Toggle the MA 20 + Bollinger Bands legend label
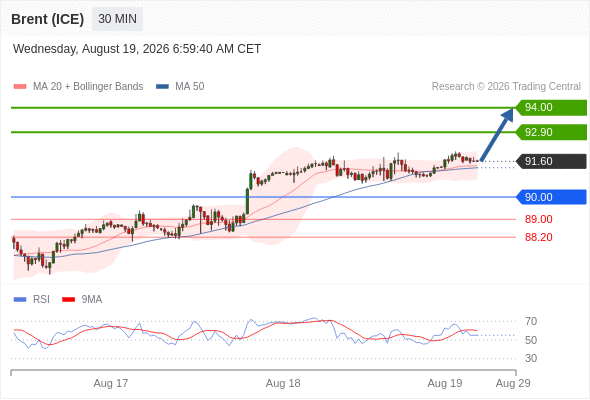Viewport: 590px width, 400px height. click(x=88, y=87)
